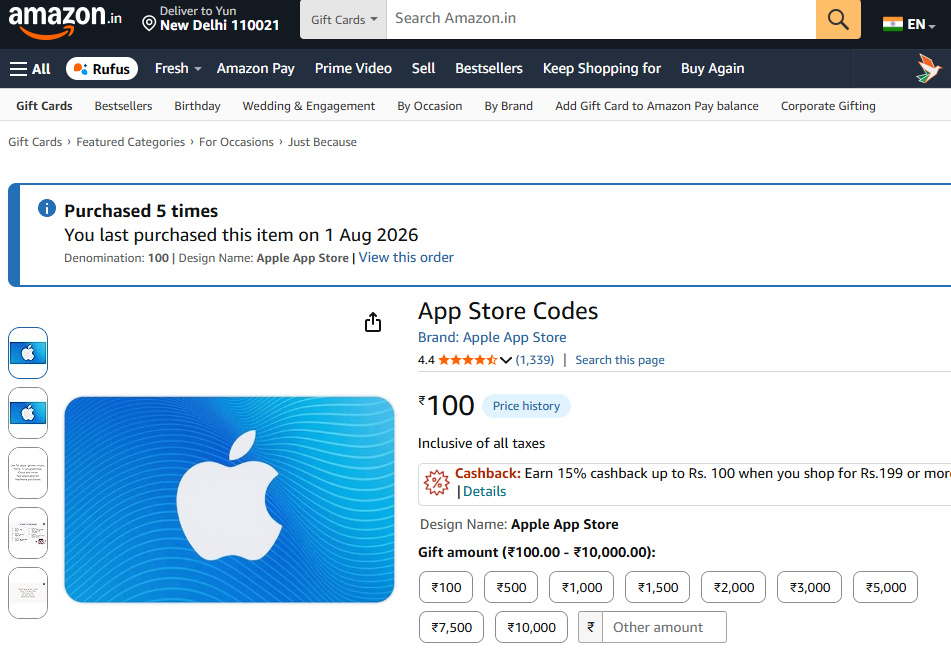Open the All hamburger menu
The image size is (951, 661).
[x=30, y=69]
